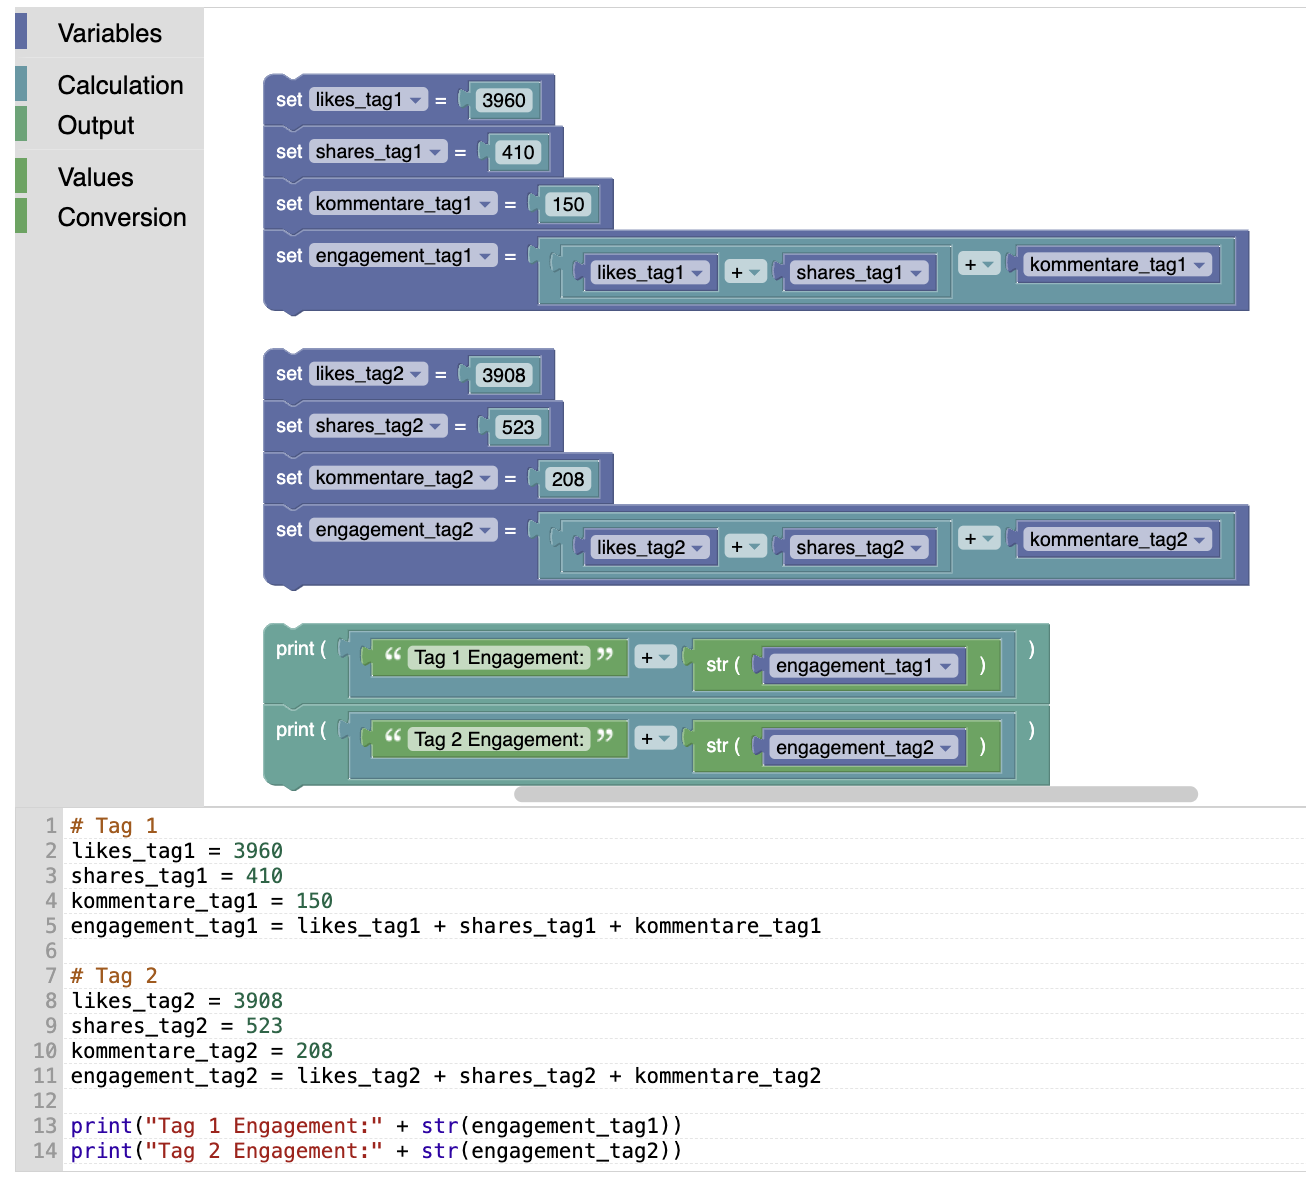
Task: Expand the likes_tag1 variable dropdown in set block
Action: 415,100
